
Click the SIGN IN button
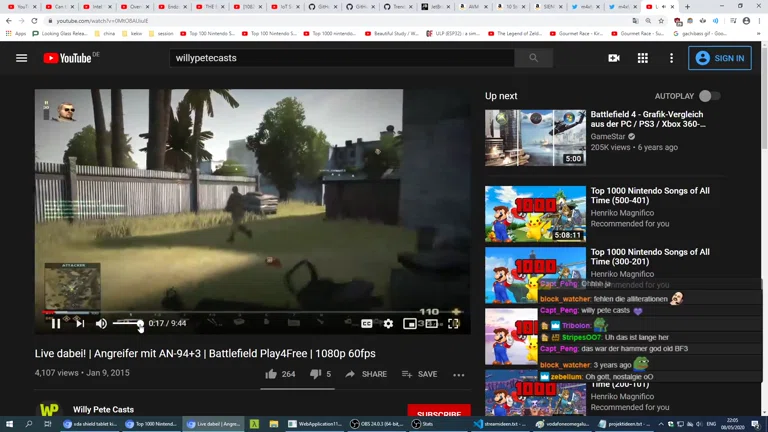[720, 58]
